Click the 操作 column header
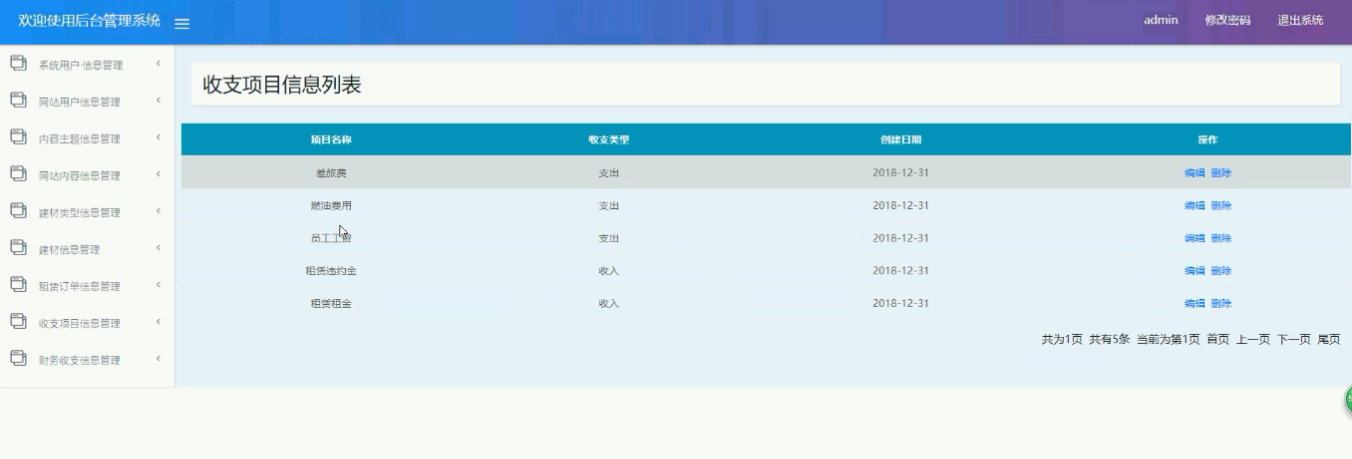The width and height of the screenshot is (1352, 459). click(x=1208, y=140)
